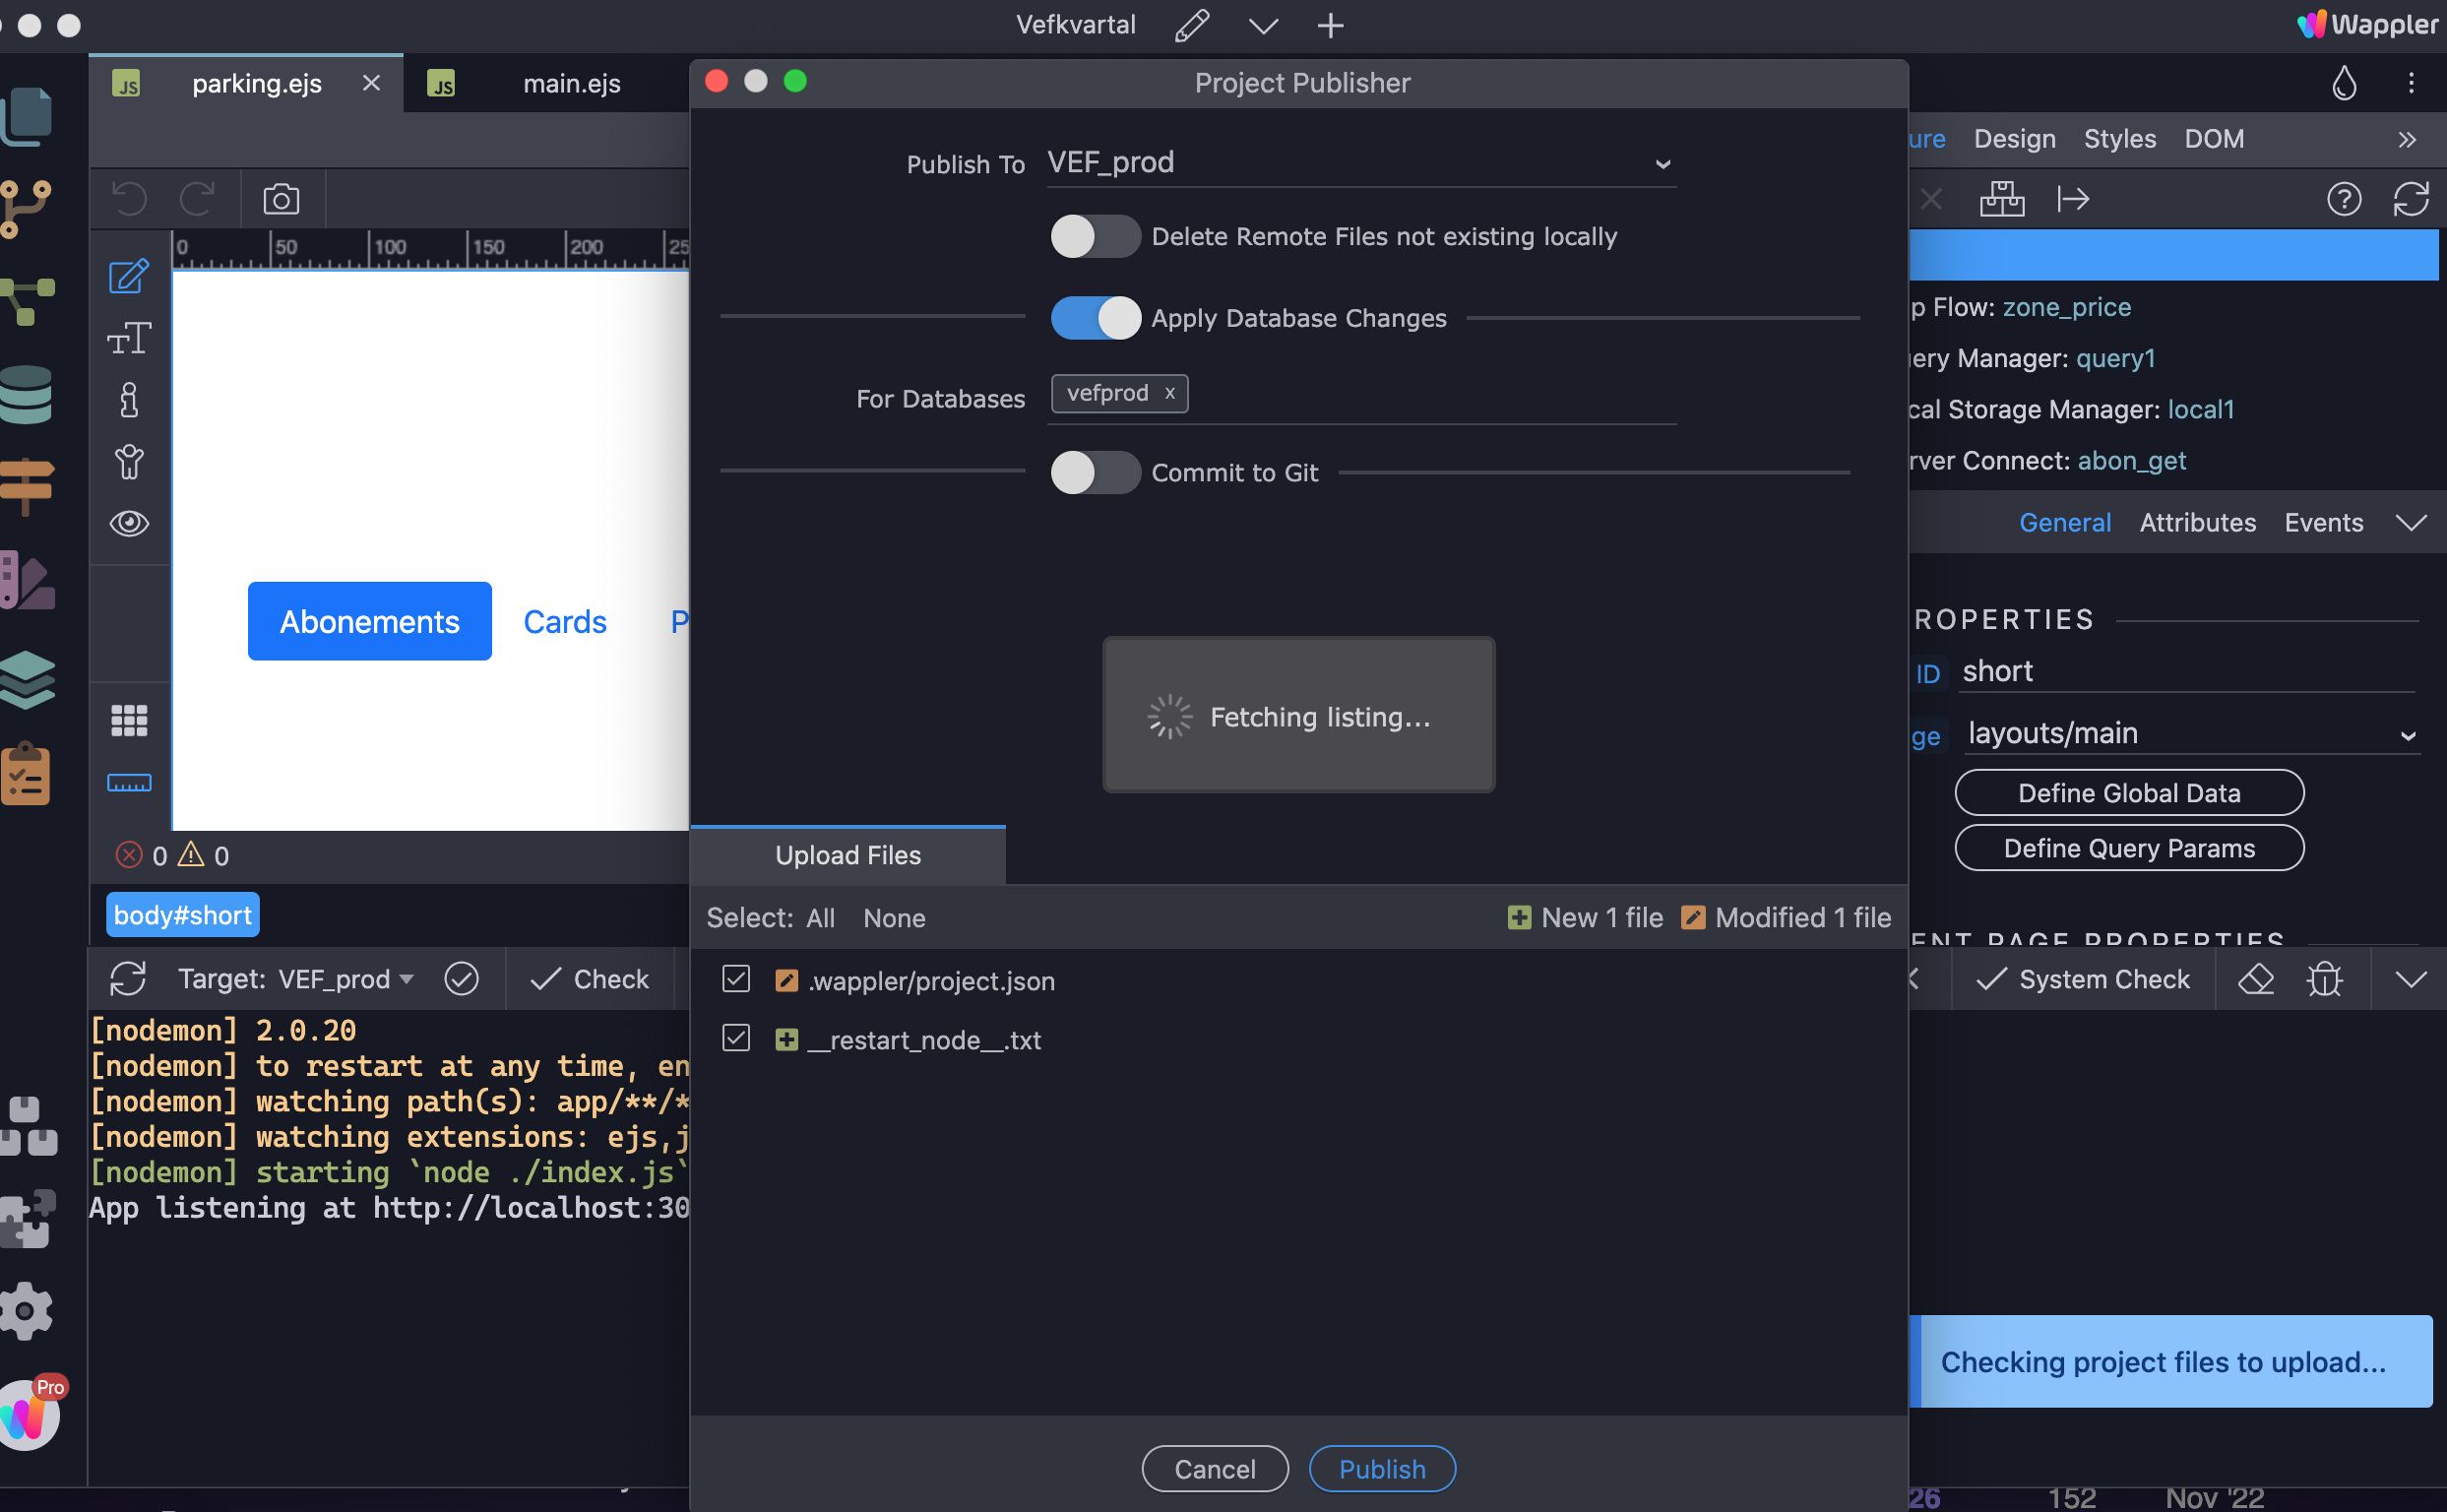
Task: Click the Wappler Pro account icon
Action: [30, 1413]
